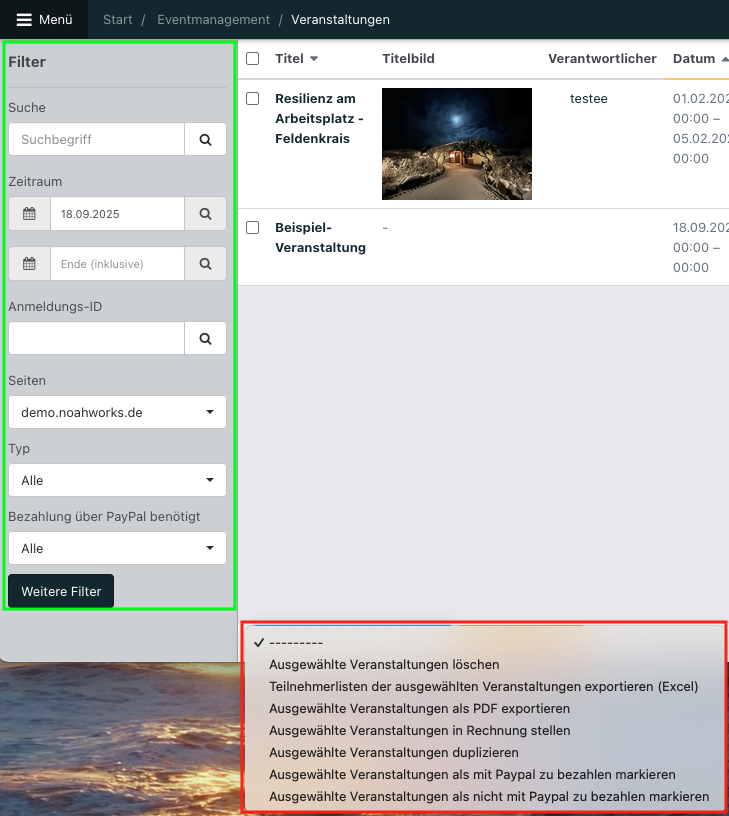729x816 pixels.
Task: Click the Verantwortlicher column header
Action: (x=602, y=59)
